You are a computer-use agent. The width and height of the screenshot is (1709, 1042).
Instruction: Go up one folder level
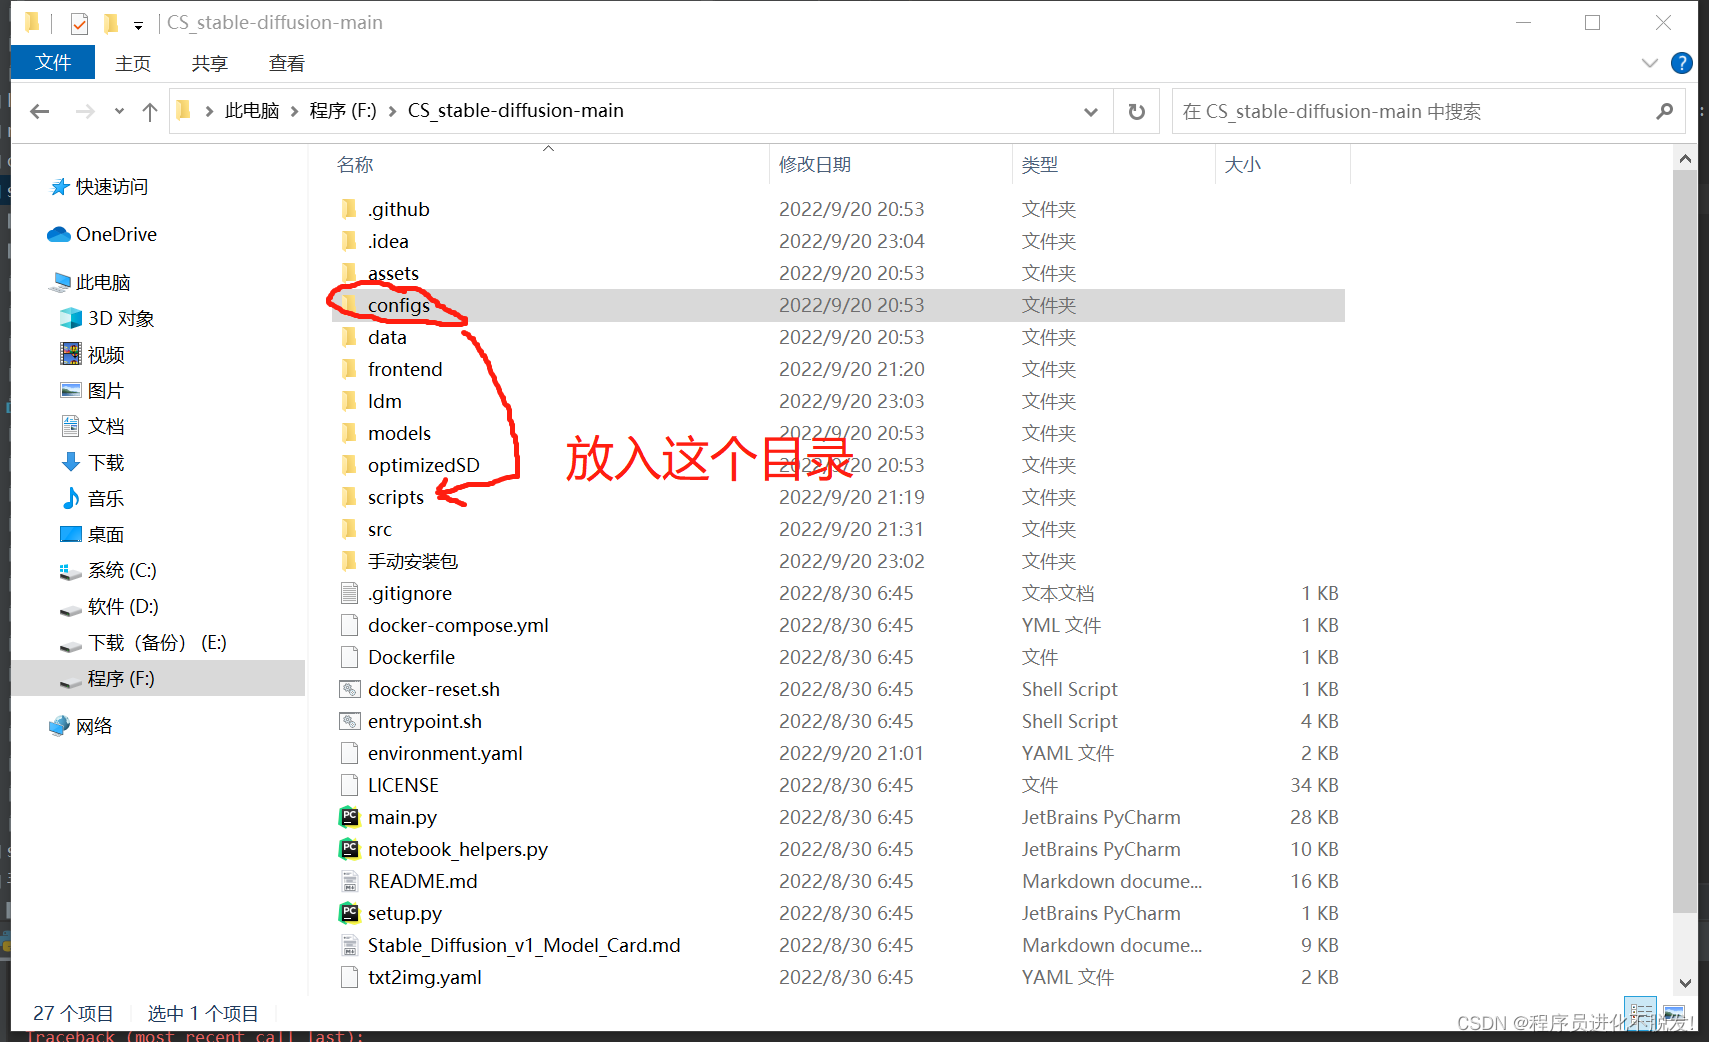click(x=150, y=111)
